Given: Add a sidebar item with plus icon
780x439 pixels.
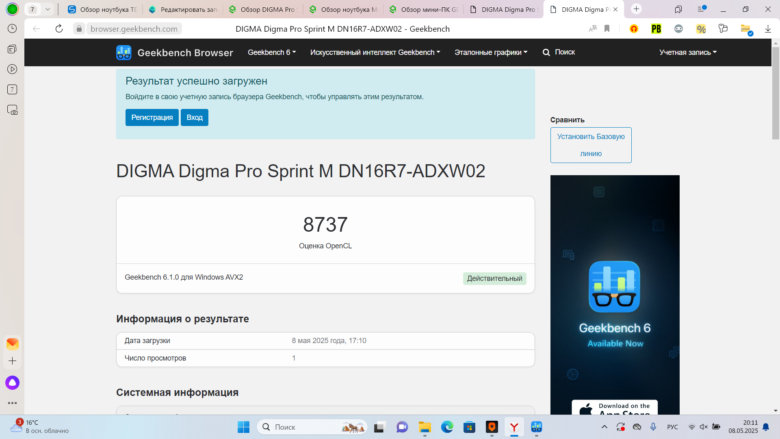Looking at the screenshot, I should [12, 361].
